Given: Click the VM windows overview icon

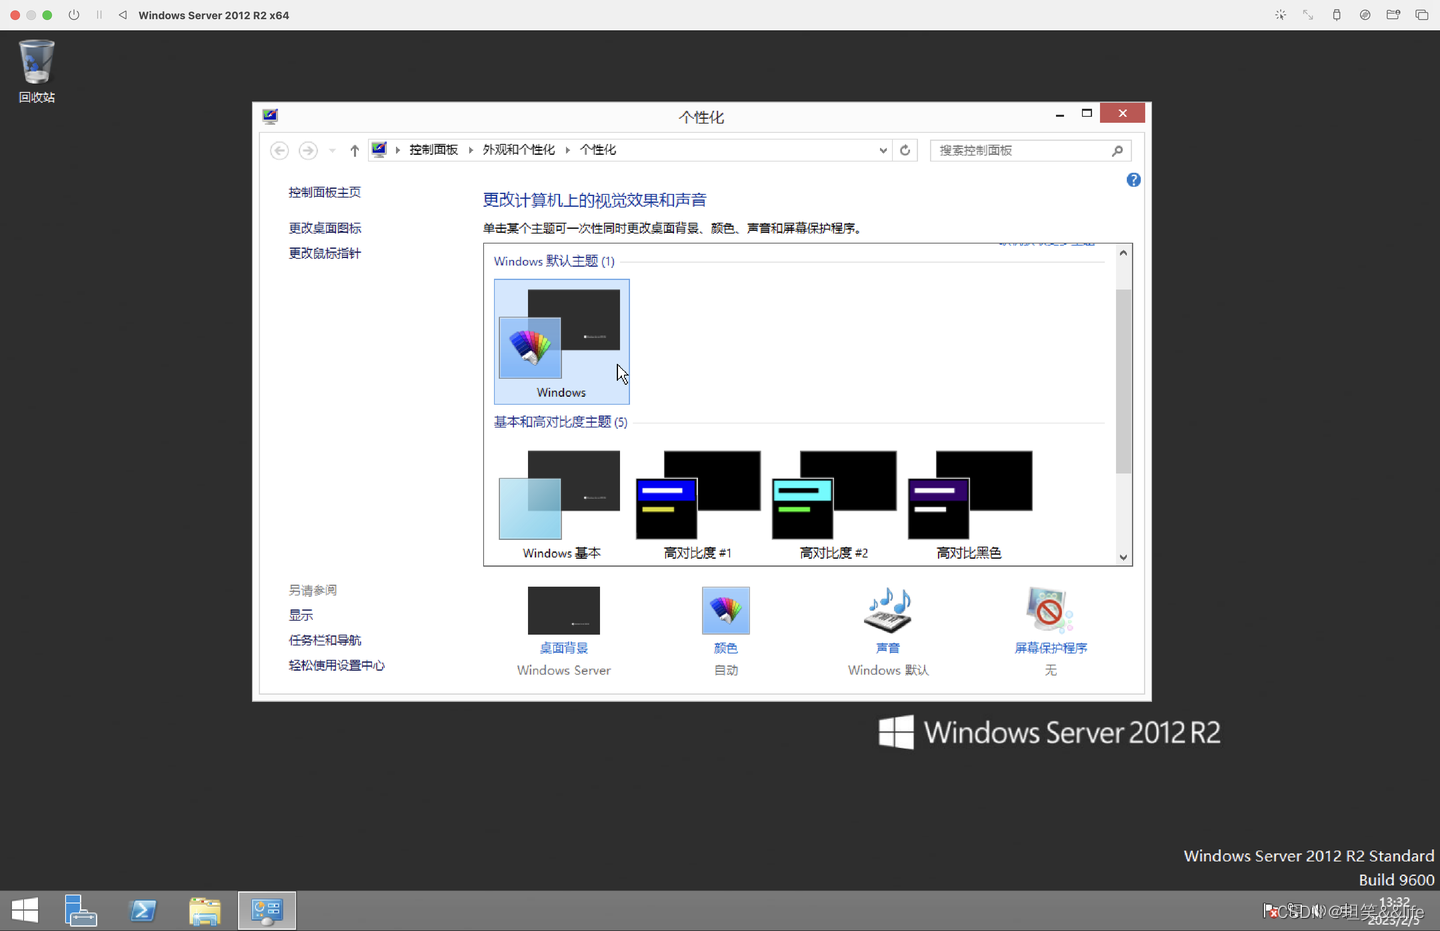Looking at the screenshot, I should point(1421,15).
